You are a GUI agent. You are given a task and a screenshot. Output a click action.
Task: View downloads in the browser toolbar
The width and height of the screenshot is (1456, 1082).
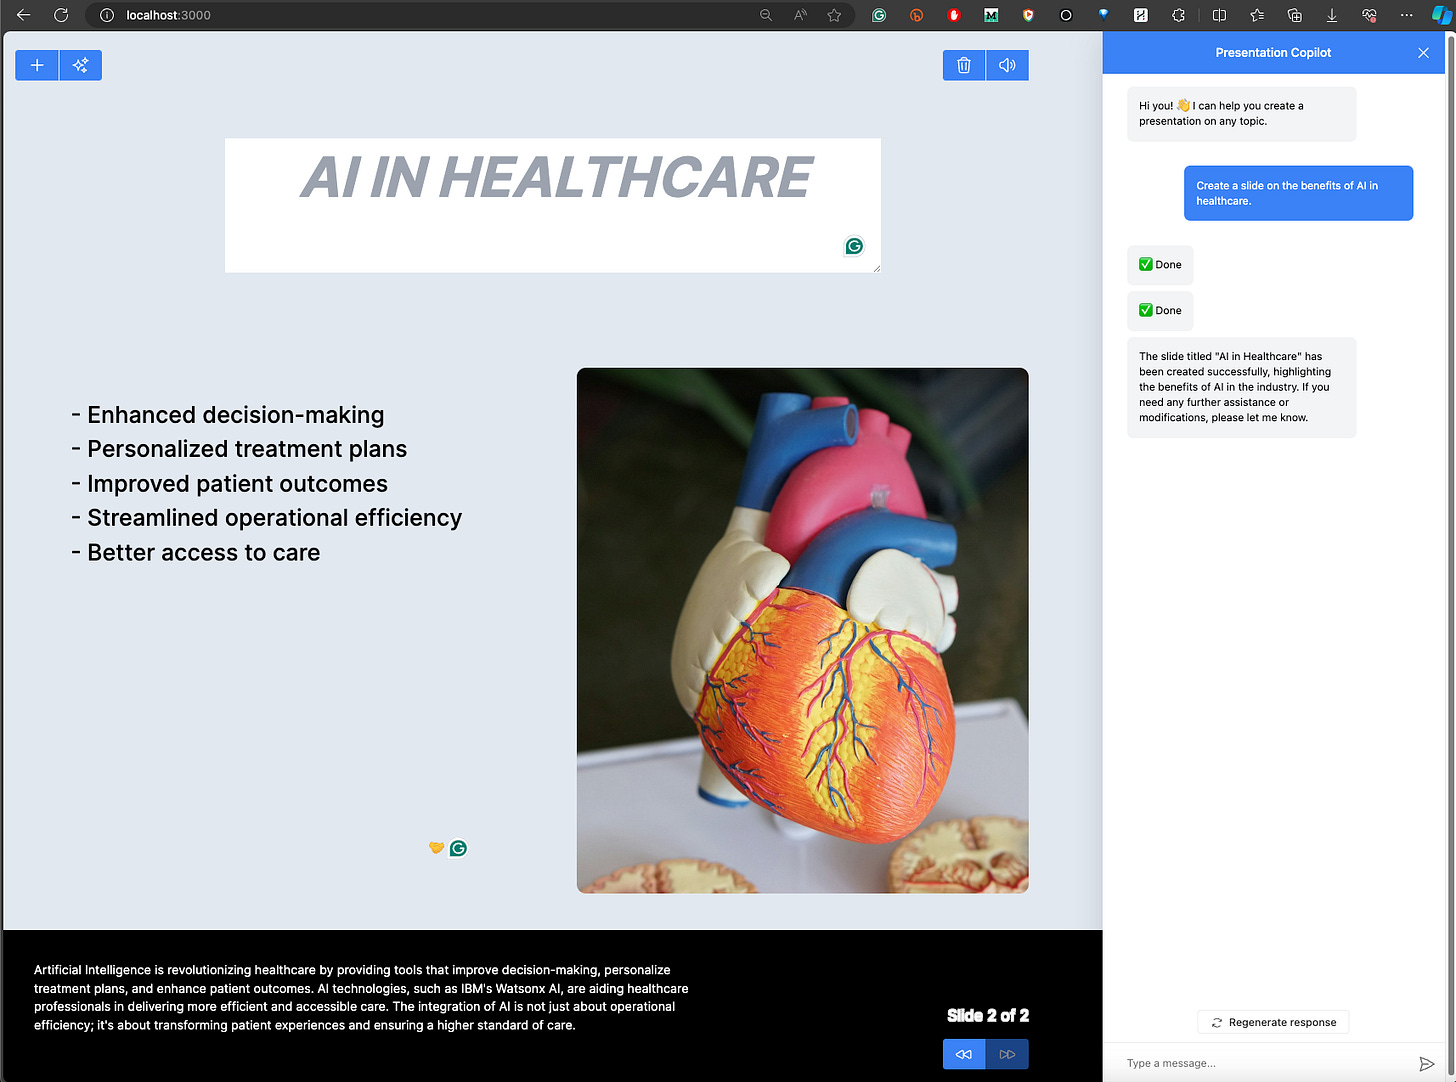[x=1332, y=15]
